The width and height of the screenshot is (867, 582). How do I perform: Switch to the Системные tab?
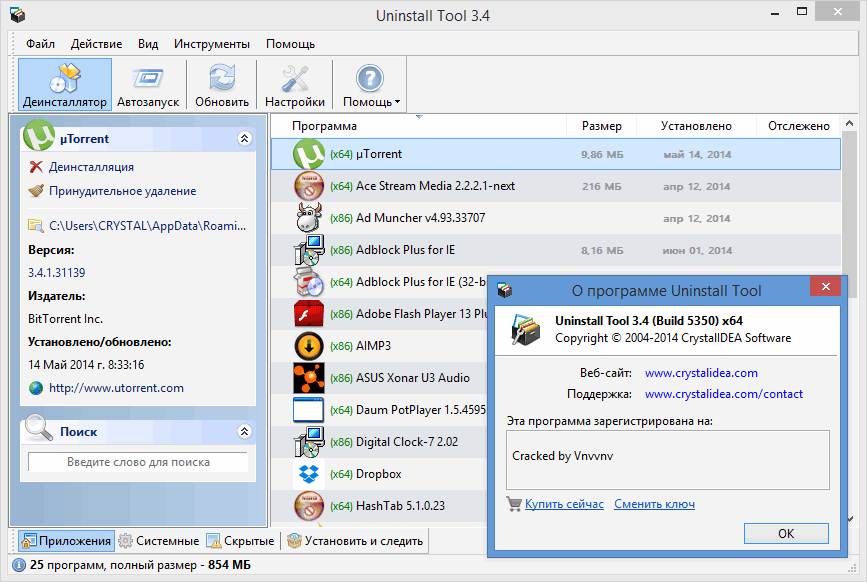click(159, 541)
